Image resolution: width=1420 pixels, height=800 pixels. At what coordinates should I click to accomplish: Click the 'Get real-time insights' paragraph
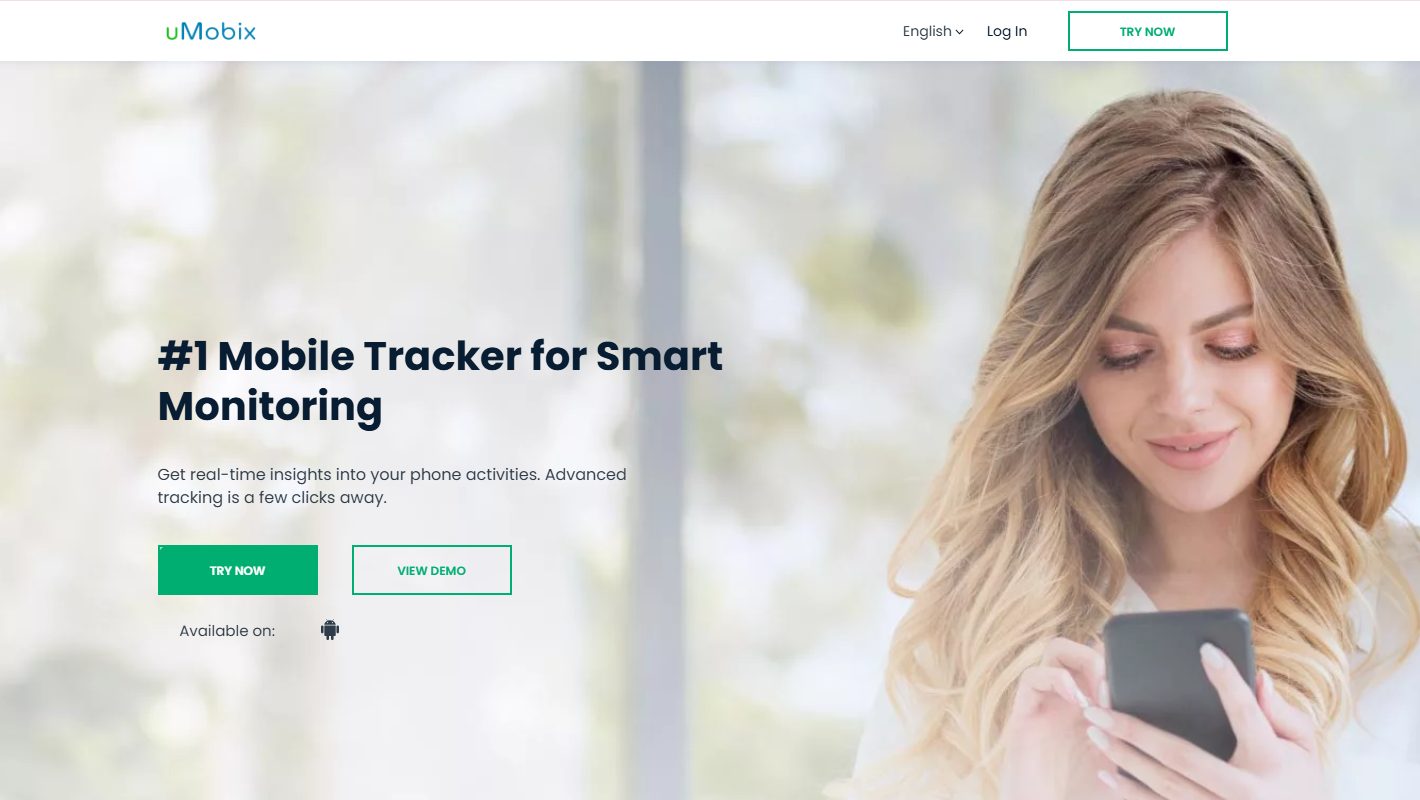tap(392, 486)
